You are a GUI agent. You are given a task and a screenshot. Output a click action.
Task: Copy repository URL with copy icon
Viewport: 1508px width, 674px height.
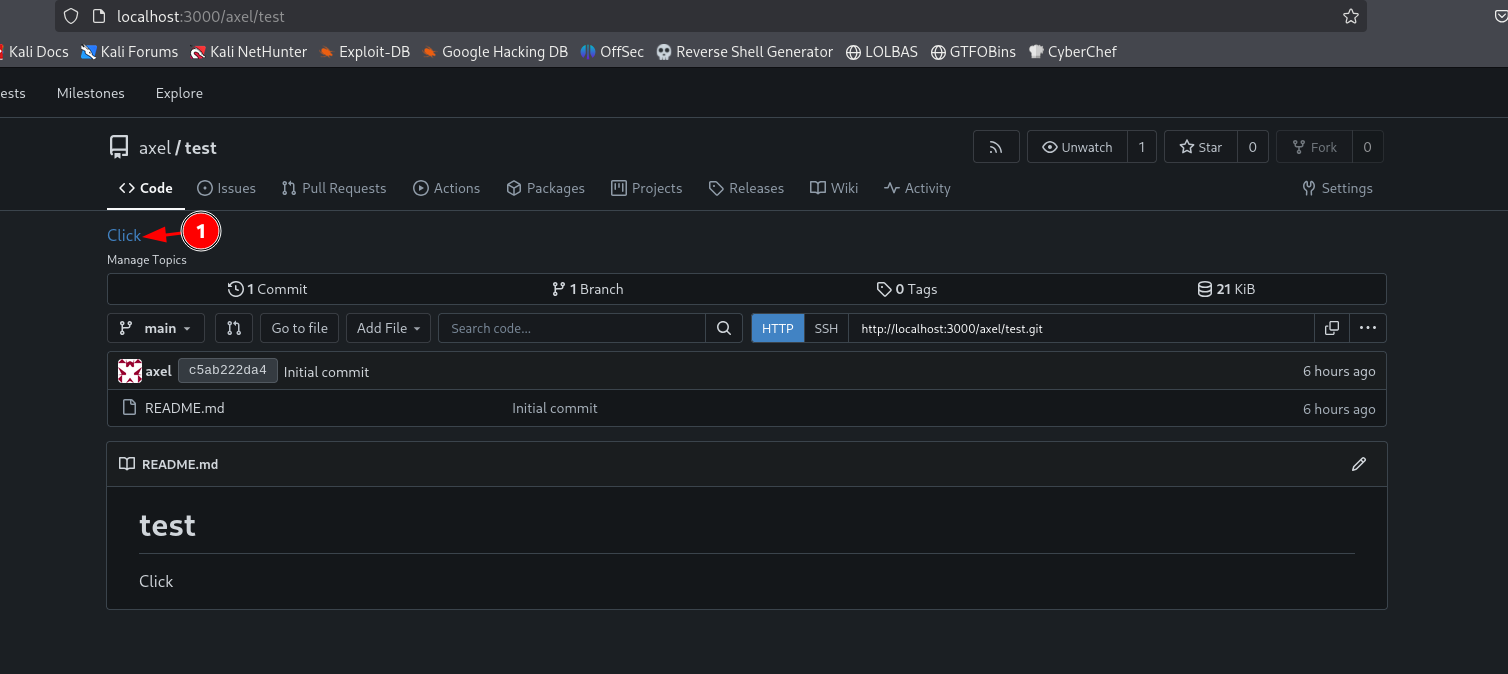click(1331, 328)
